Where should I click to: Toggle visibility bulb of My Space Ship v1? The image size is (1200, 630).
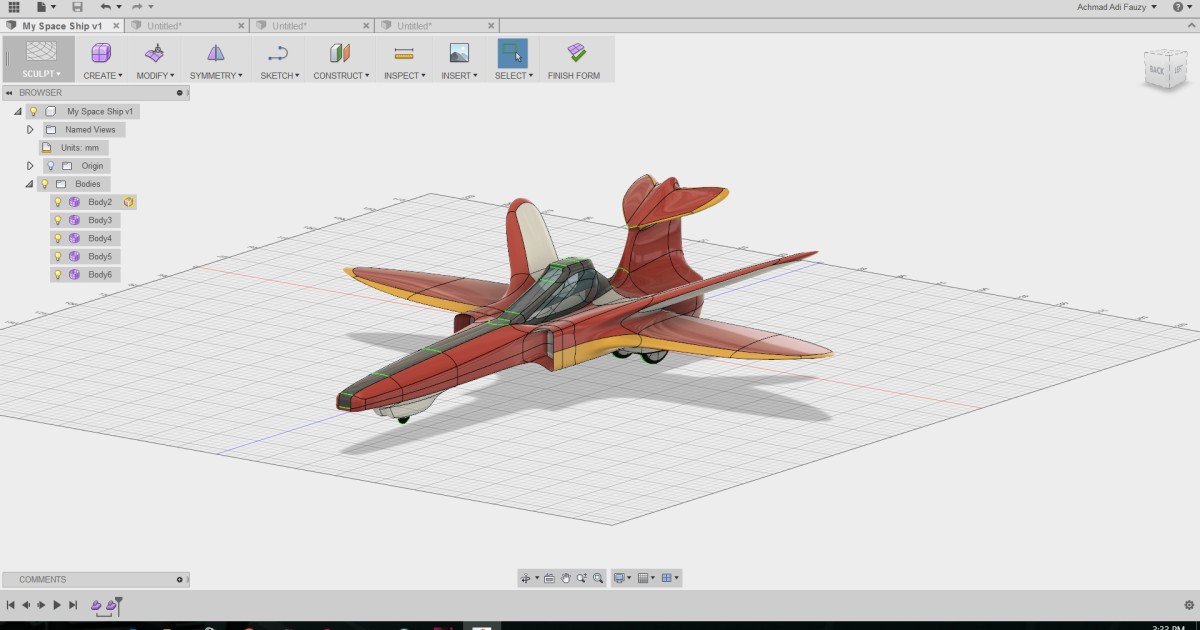click(x=33, y=111)
